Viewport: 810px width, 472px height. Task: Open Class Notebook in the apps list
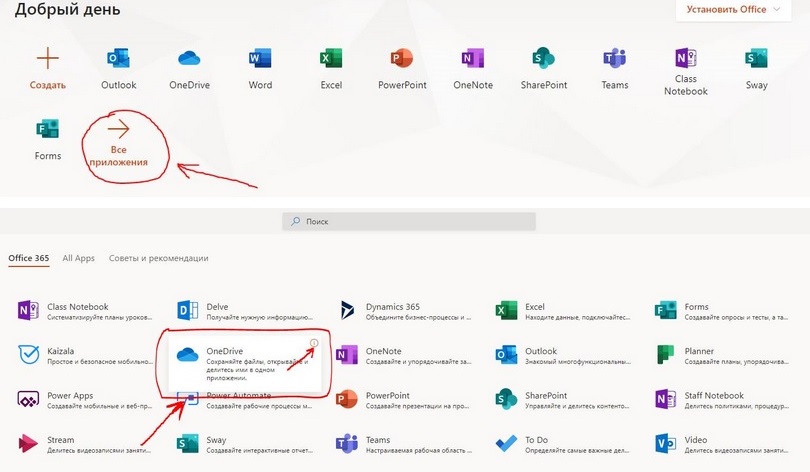coord(85,311)
